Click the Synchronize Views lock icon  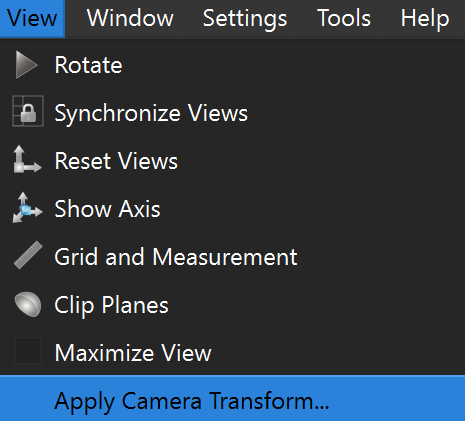(28, 111)
